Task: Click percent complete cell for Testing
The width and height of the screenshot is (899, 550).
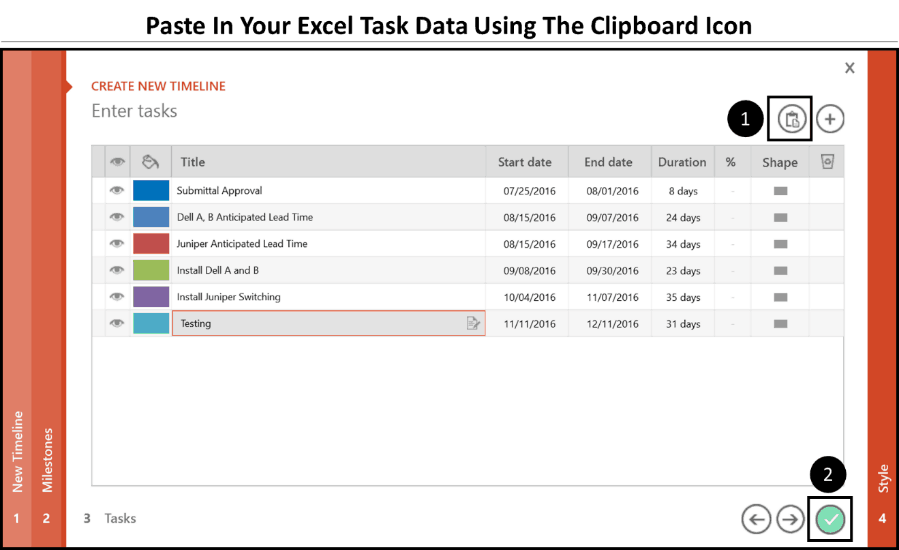Action: 732,324
